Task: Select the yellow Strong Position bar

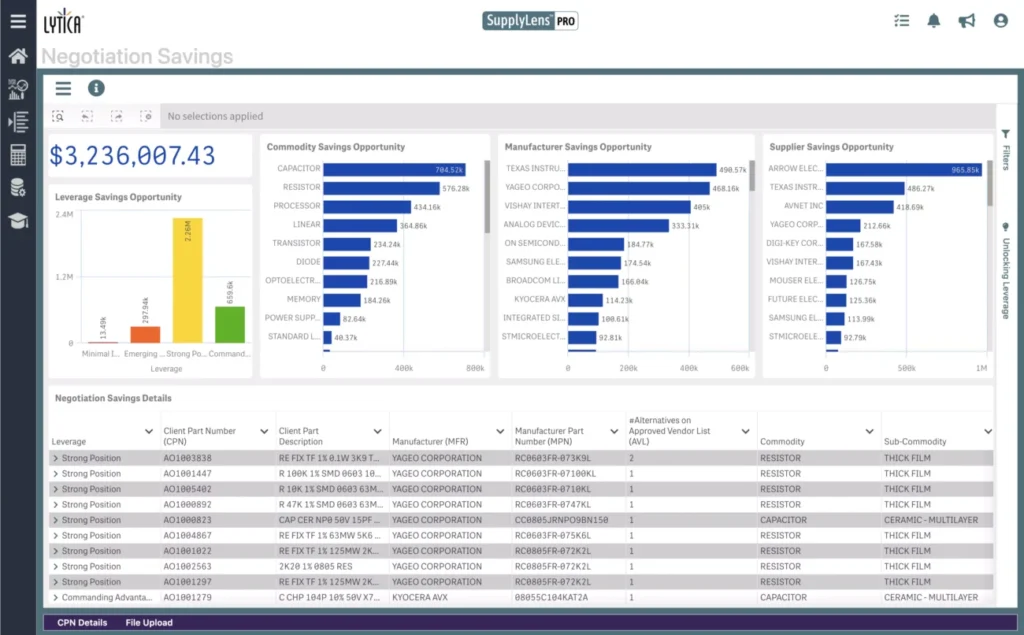Action: [x=187, y=280]
